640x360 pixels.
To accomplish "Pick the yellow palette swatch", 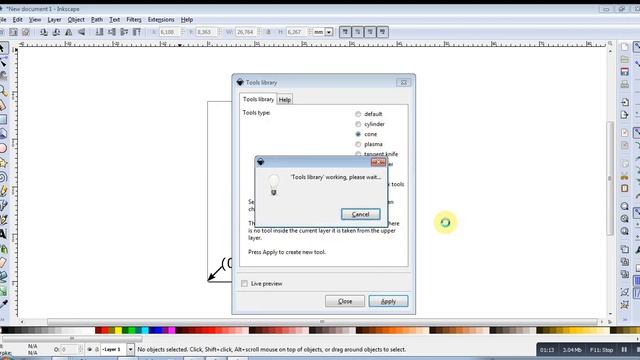I will pyautogui.click(x=118, y=331).
